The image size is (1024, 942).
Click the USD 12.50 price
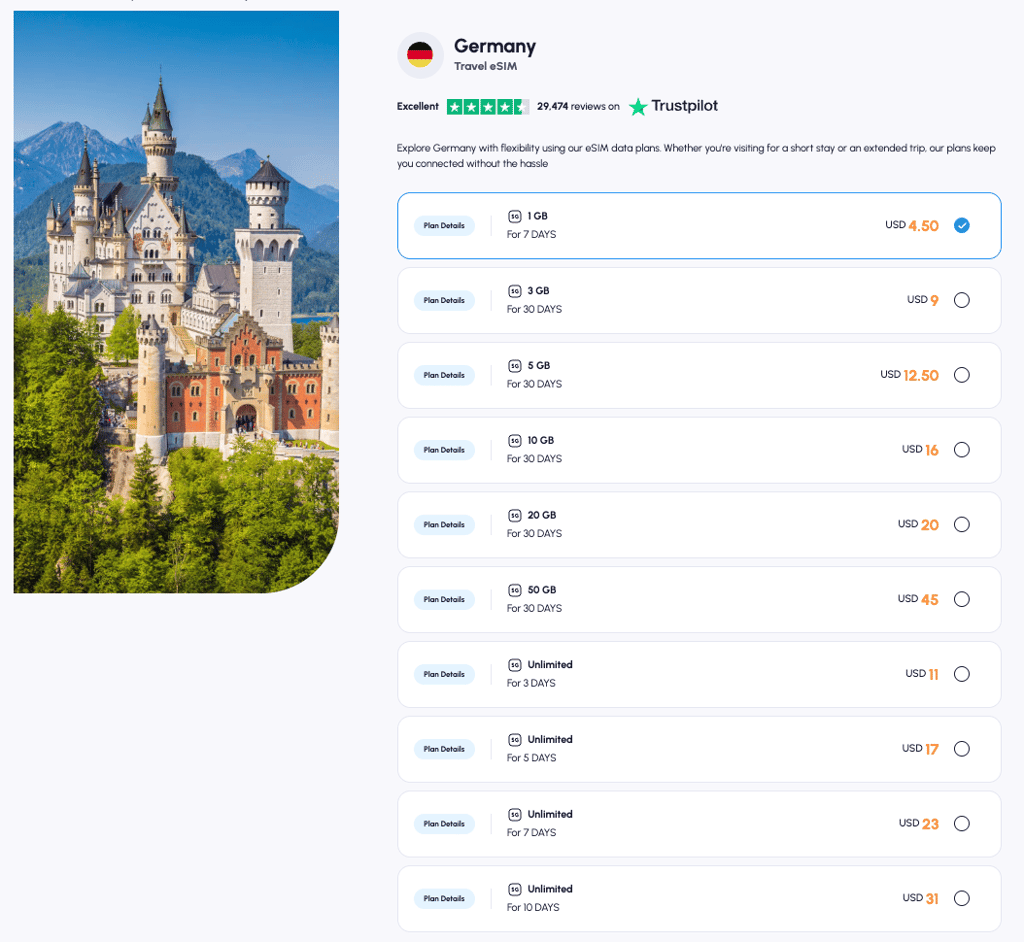(909, 375)
